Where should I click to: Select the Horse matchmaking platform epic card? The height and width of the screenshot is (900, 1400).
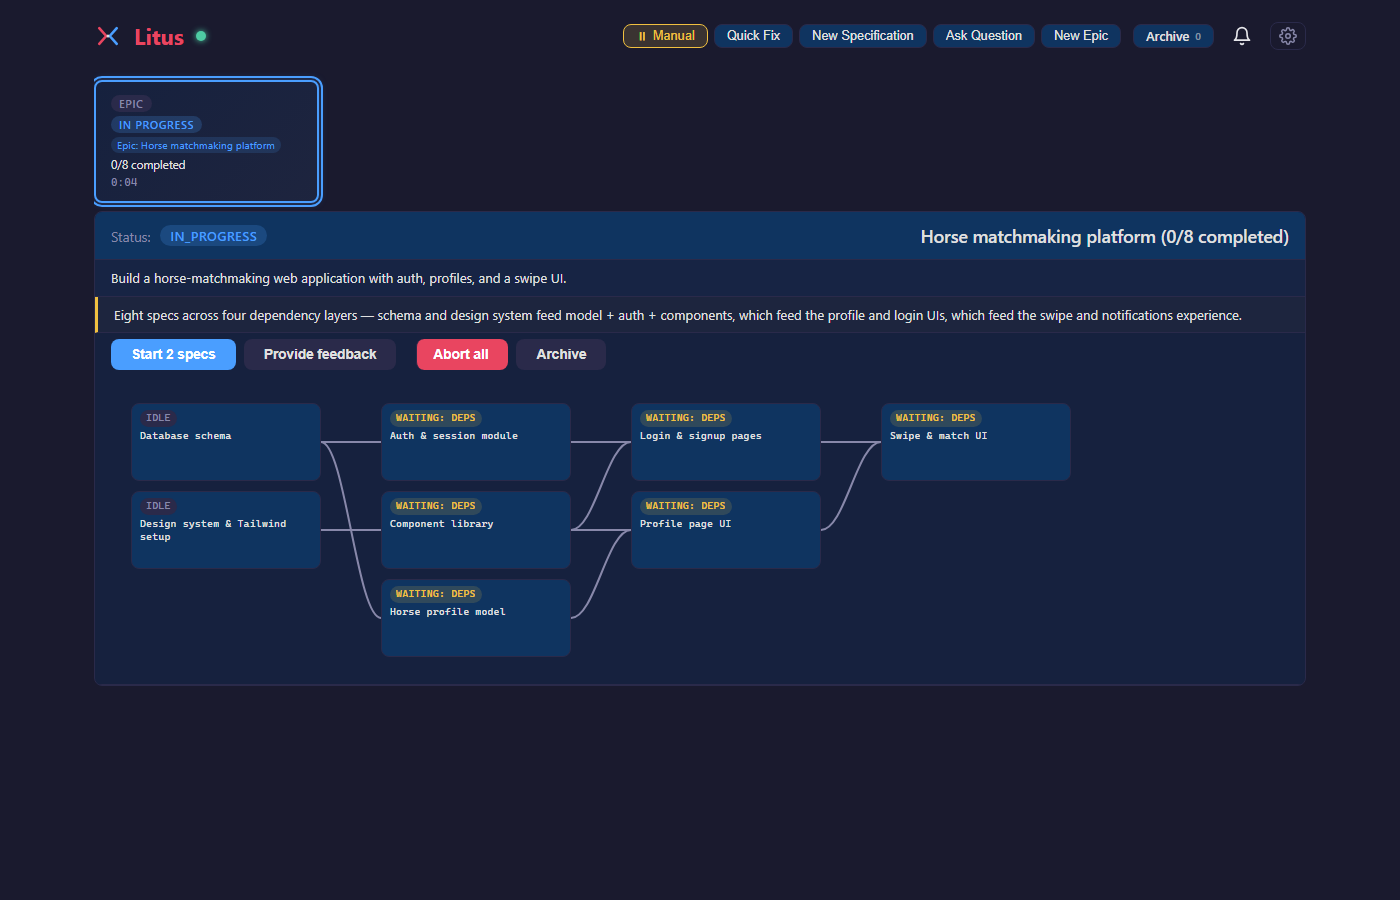coord(208,141)
